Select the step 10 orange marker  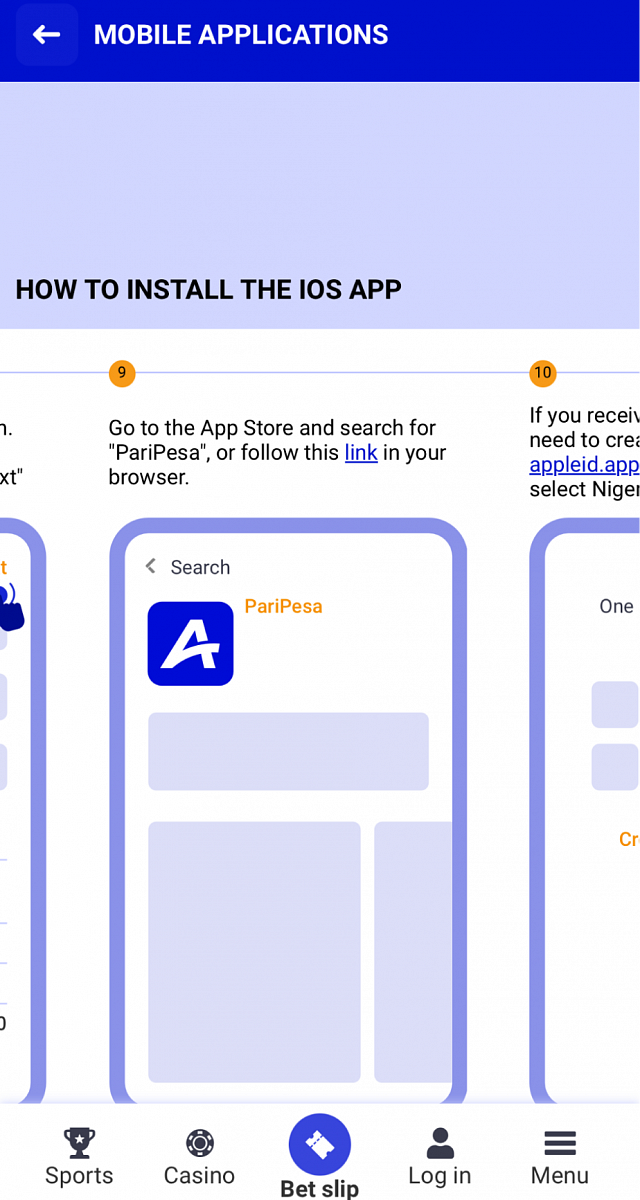tap(542, 373)
